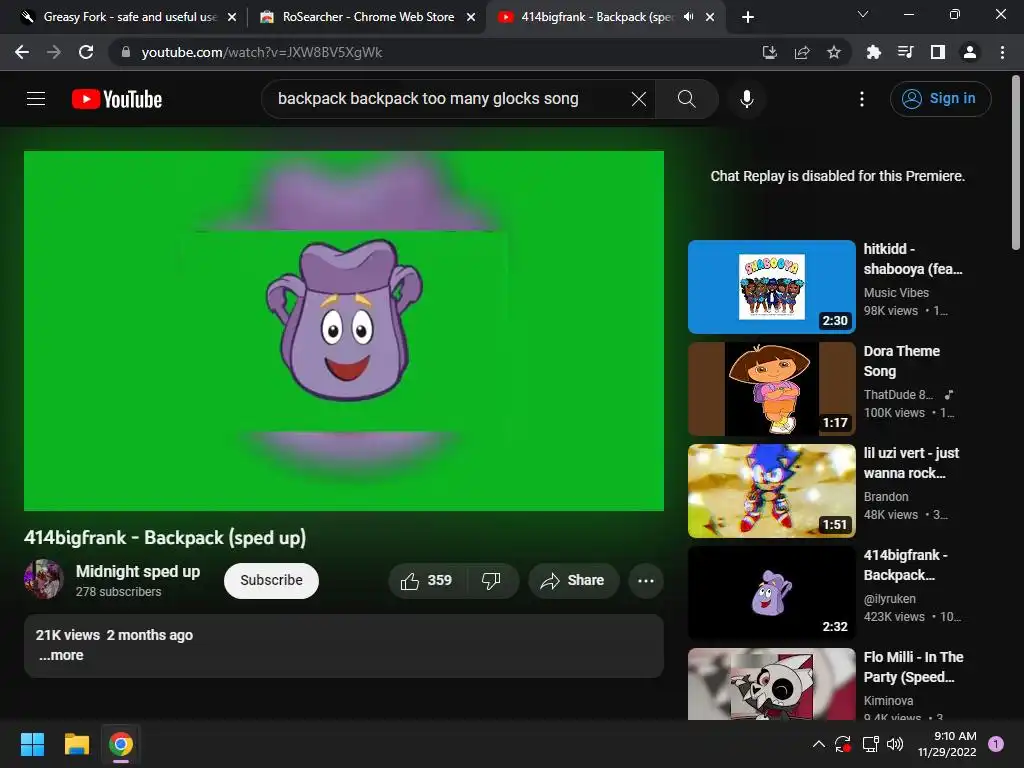Open the clock and date panel
Screen dimensions: 1024x768
click(x=947, y=744)
